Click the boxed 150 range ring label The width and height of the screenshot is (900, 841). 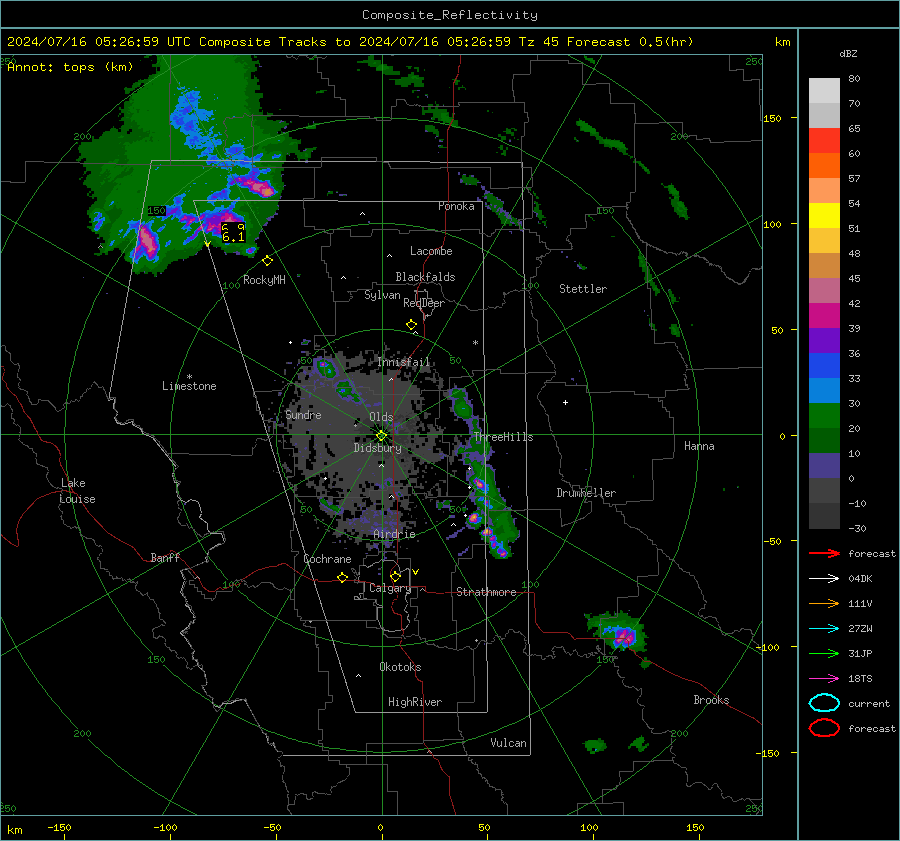click(x=157, y=211)
